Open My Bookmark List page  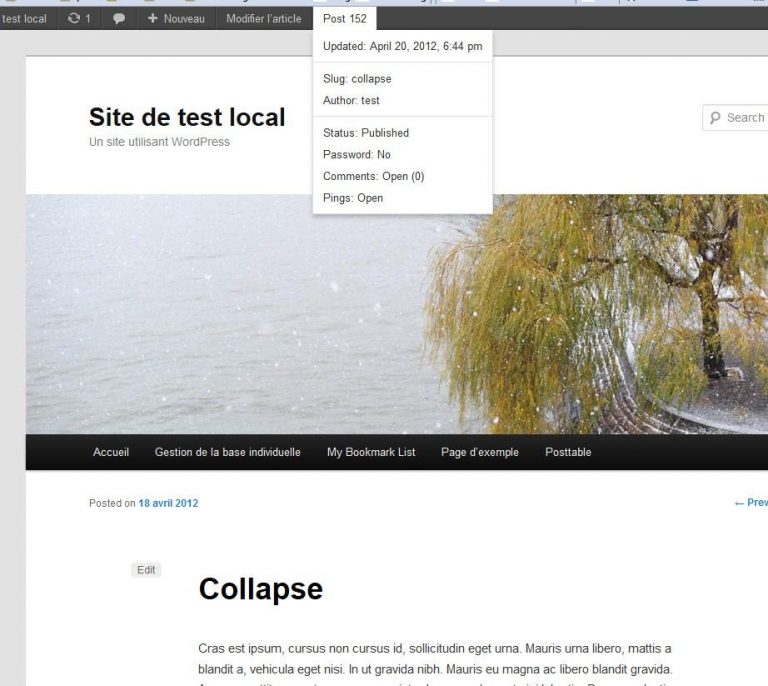tap(371, 452)
